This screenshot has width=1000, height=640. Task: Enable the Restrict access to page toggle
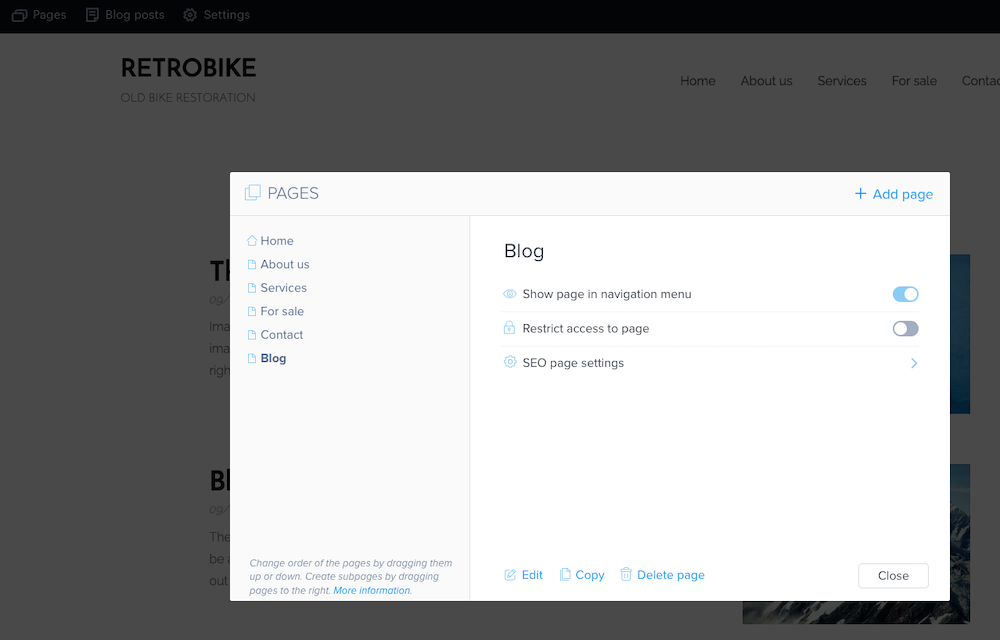click(x=905, y=328)
